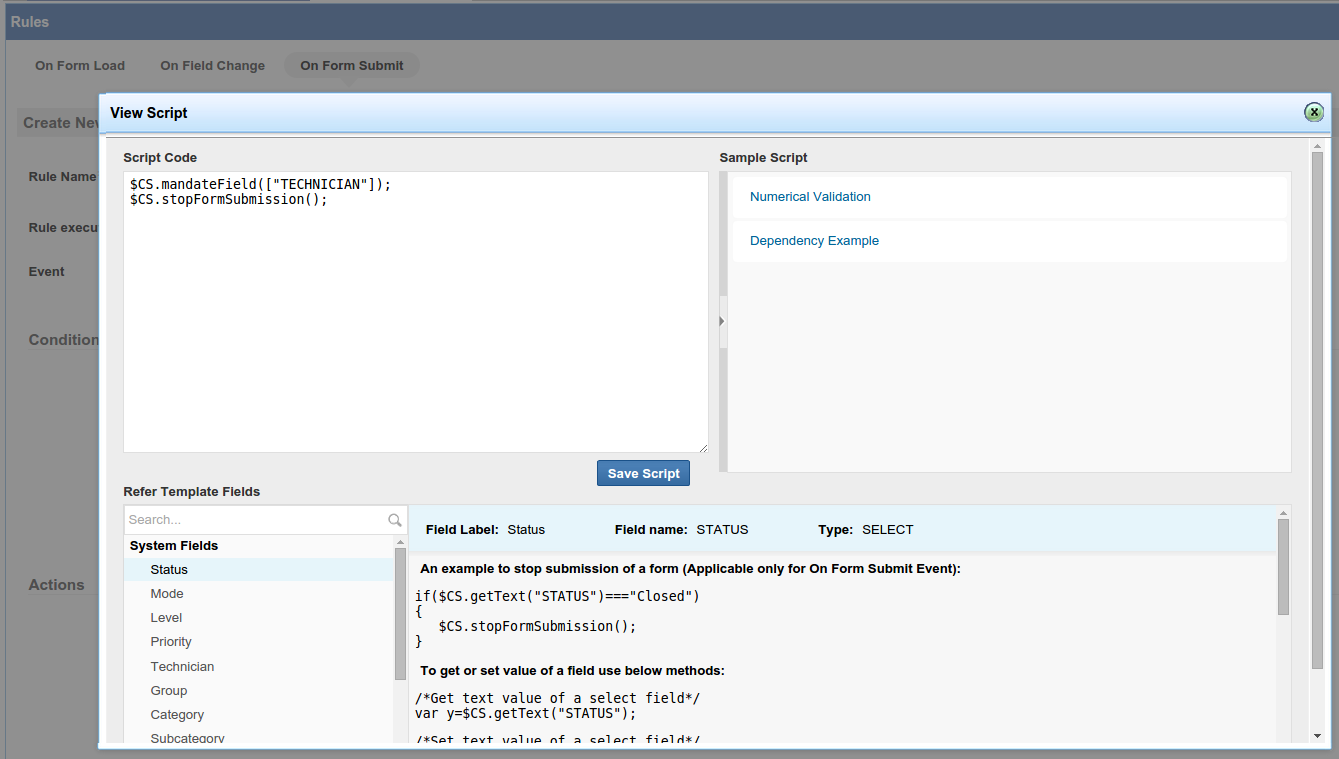Select the Mode field

tap(167, 594)
